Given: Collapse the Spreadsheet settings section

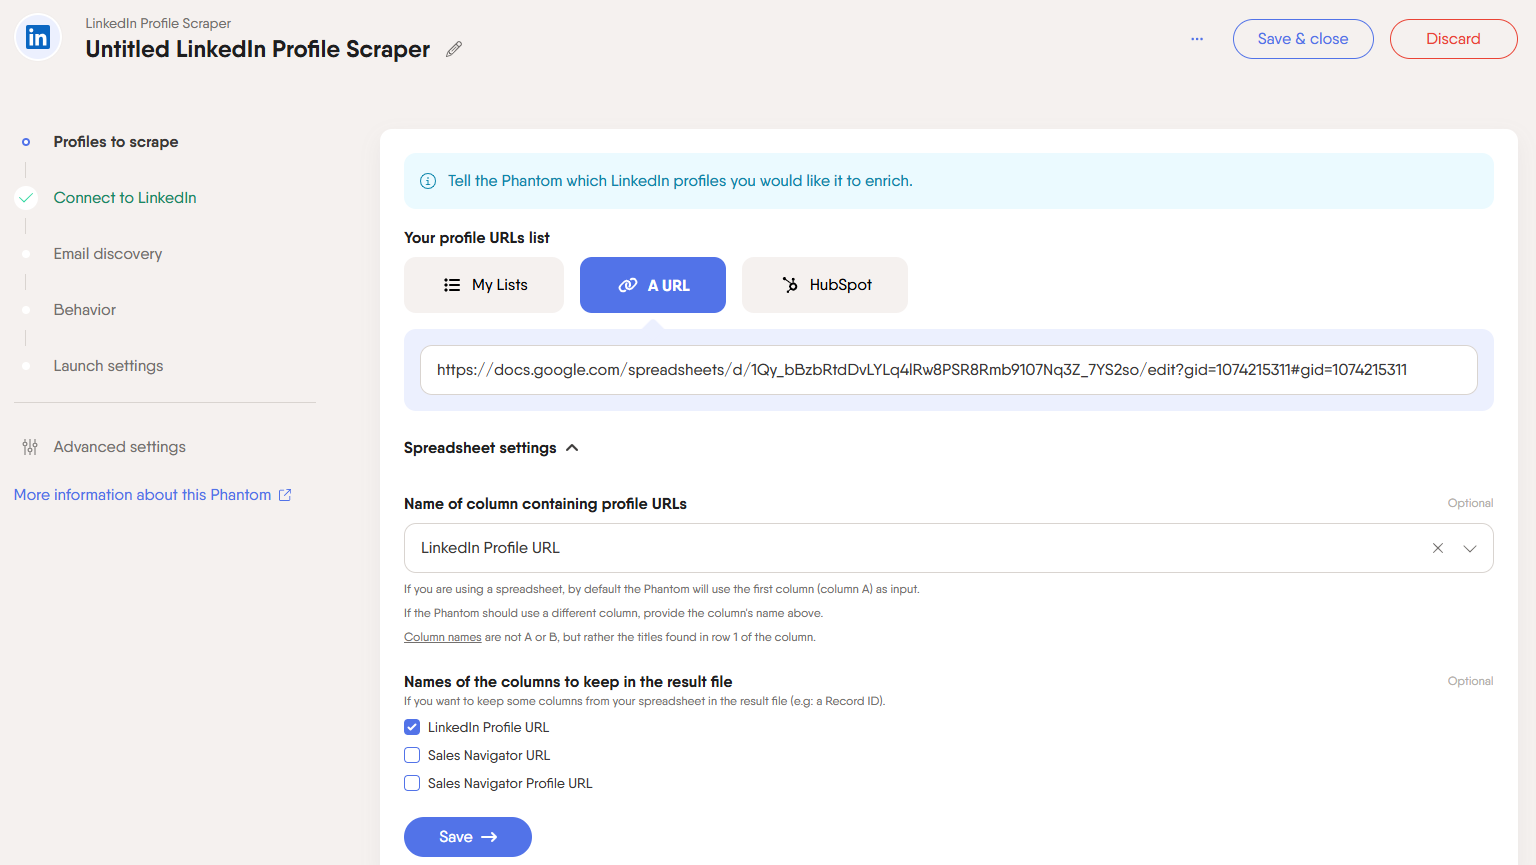Looking at the screenshot, I should (x=491, y=448).
